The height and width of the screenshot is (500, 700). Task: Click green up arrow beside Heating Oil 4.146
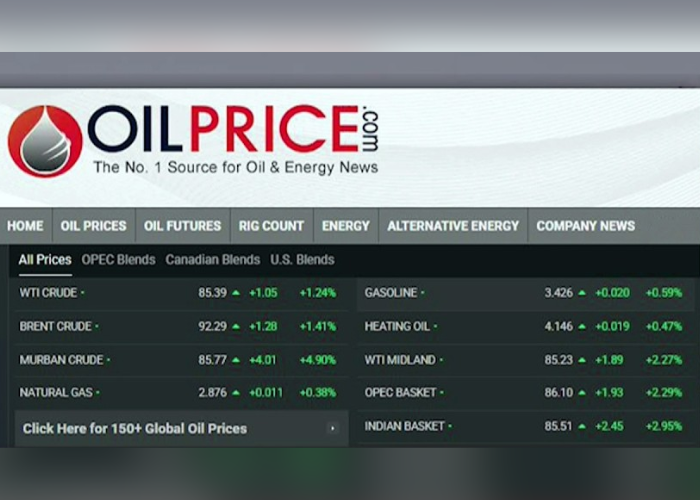click(x=582, y=326)
